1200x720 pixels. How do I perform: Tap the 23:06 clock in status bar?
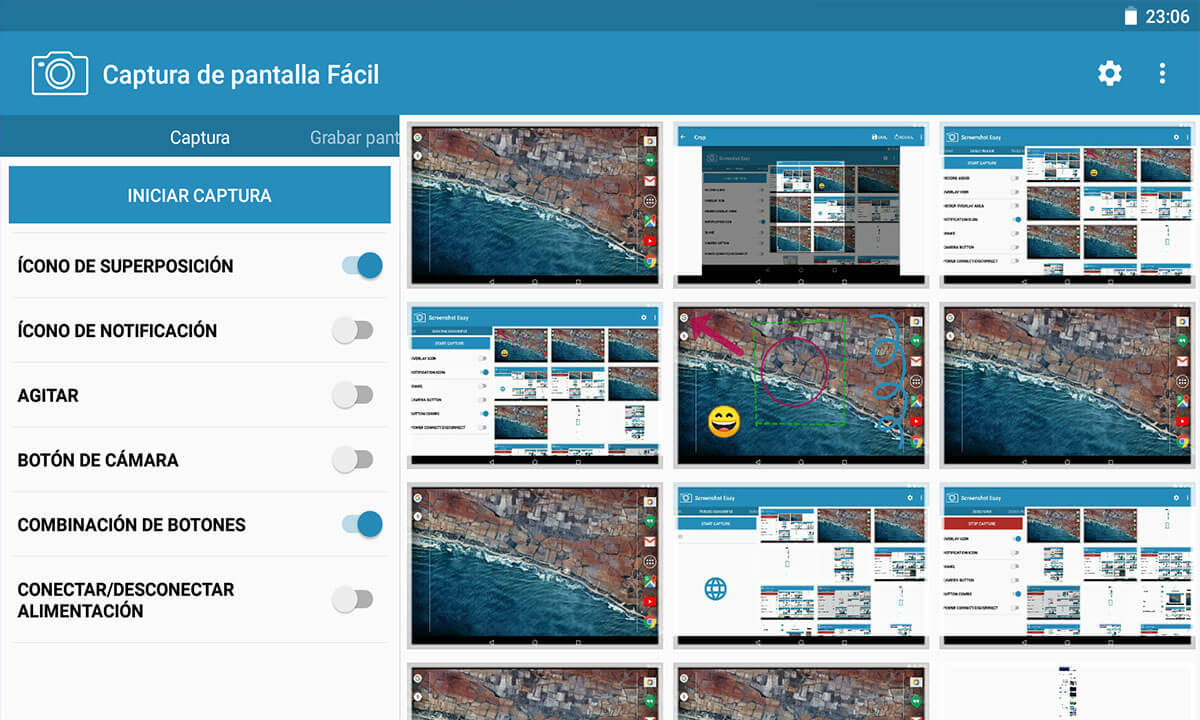[x=1167, y=16]
